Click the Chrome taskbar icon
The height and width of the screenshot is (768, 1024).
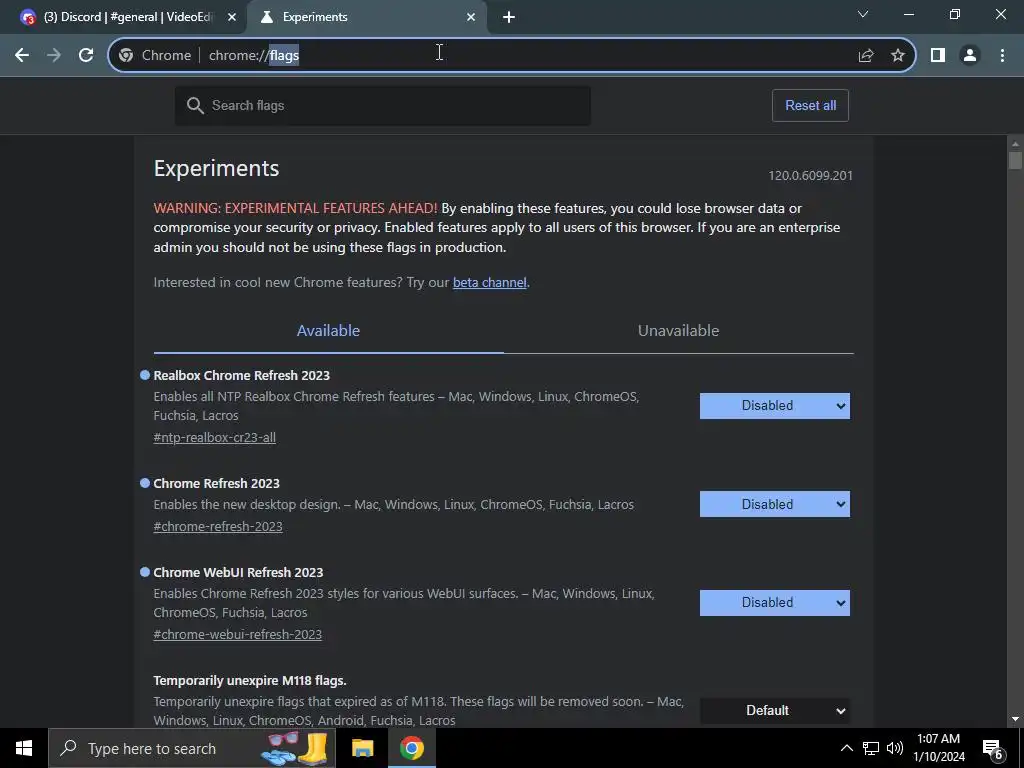click(x=411, y=748)
